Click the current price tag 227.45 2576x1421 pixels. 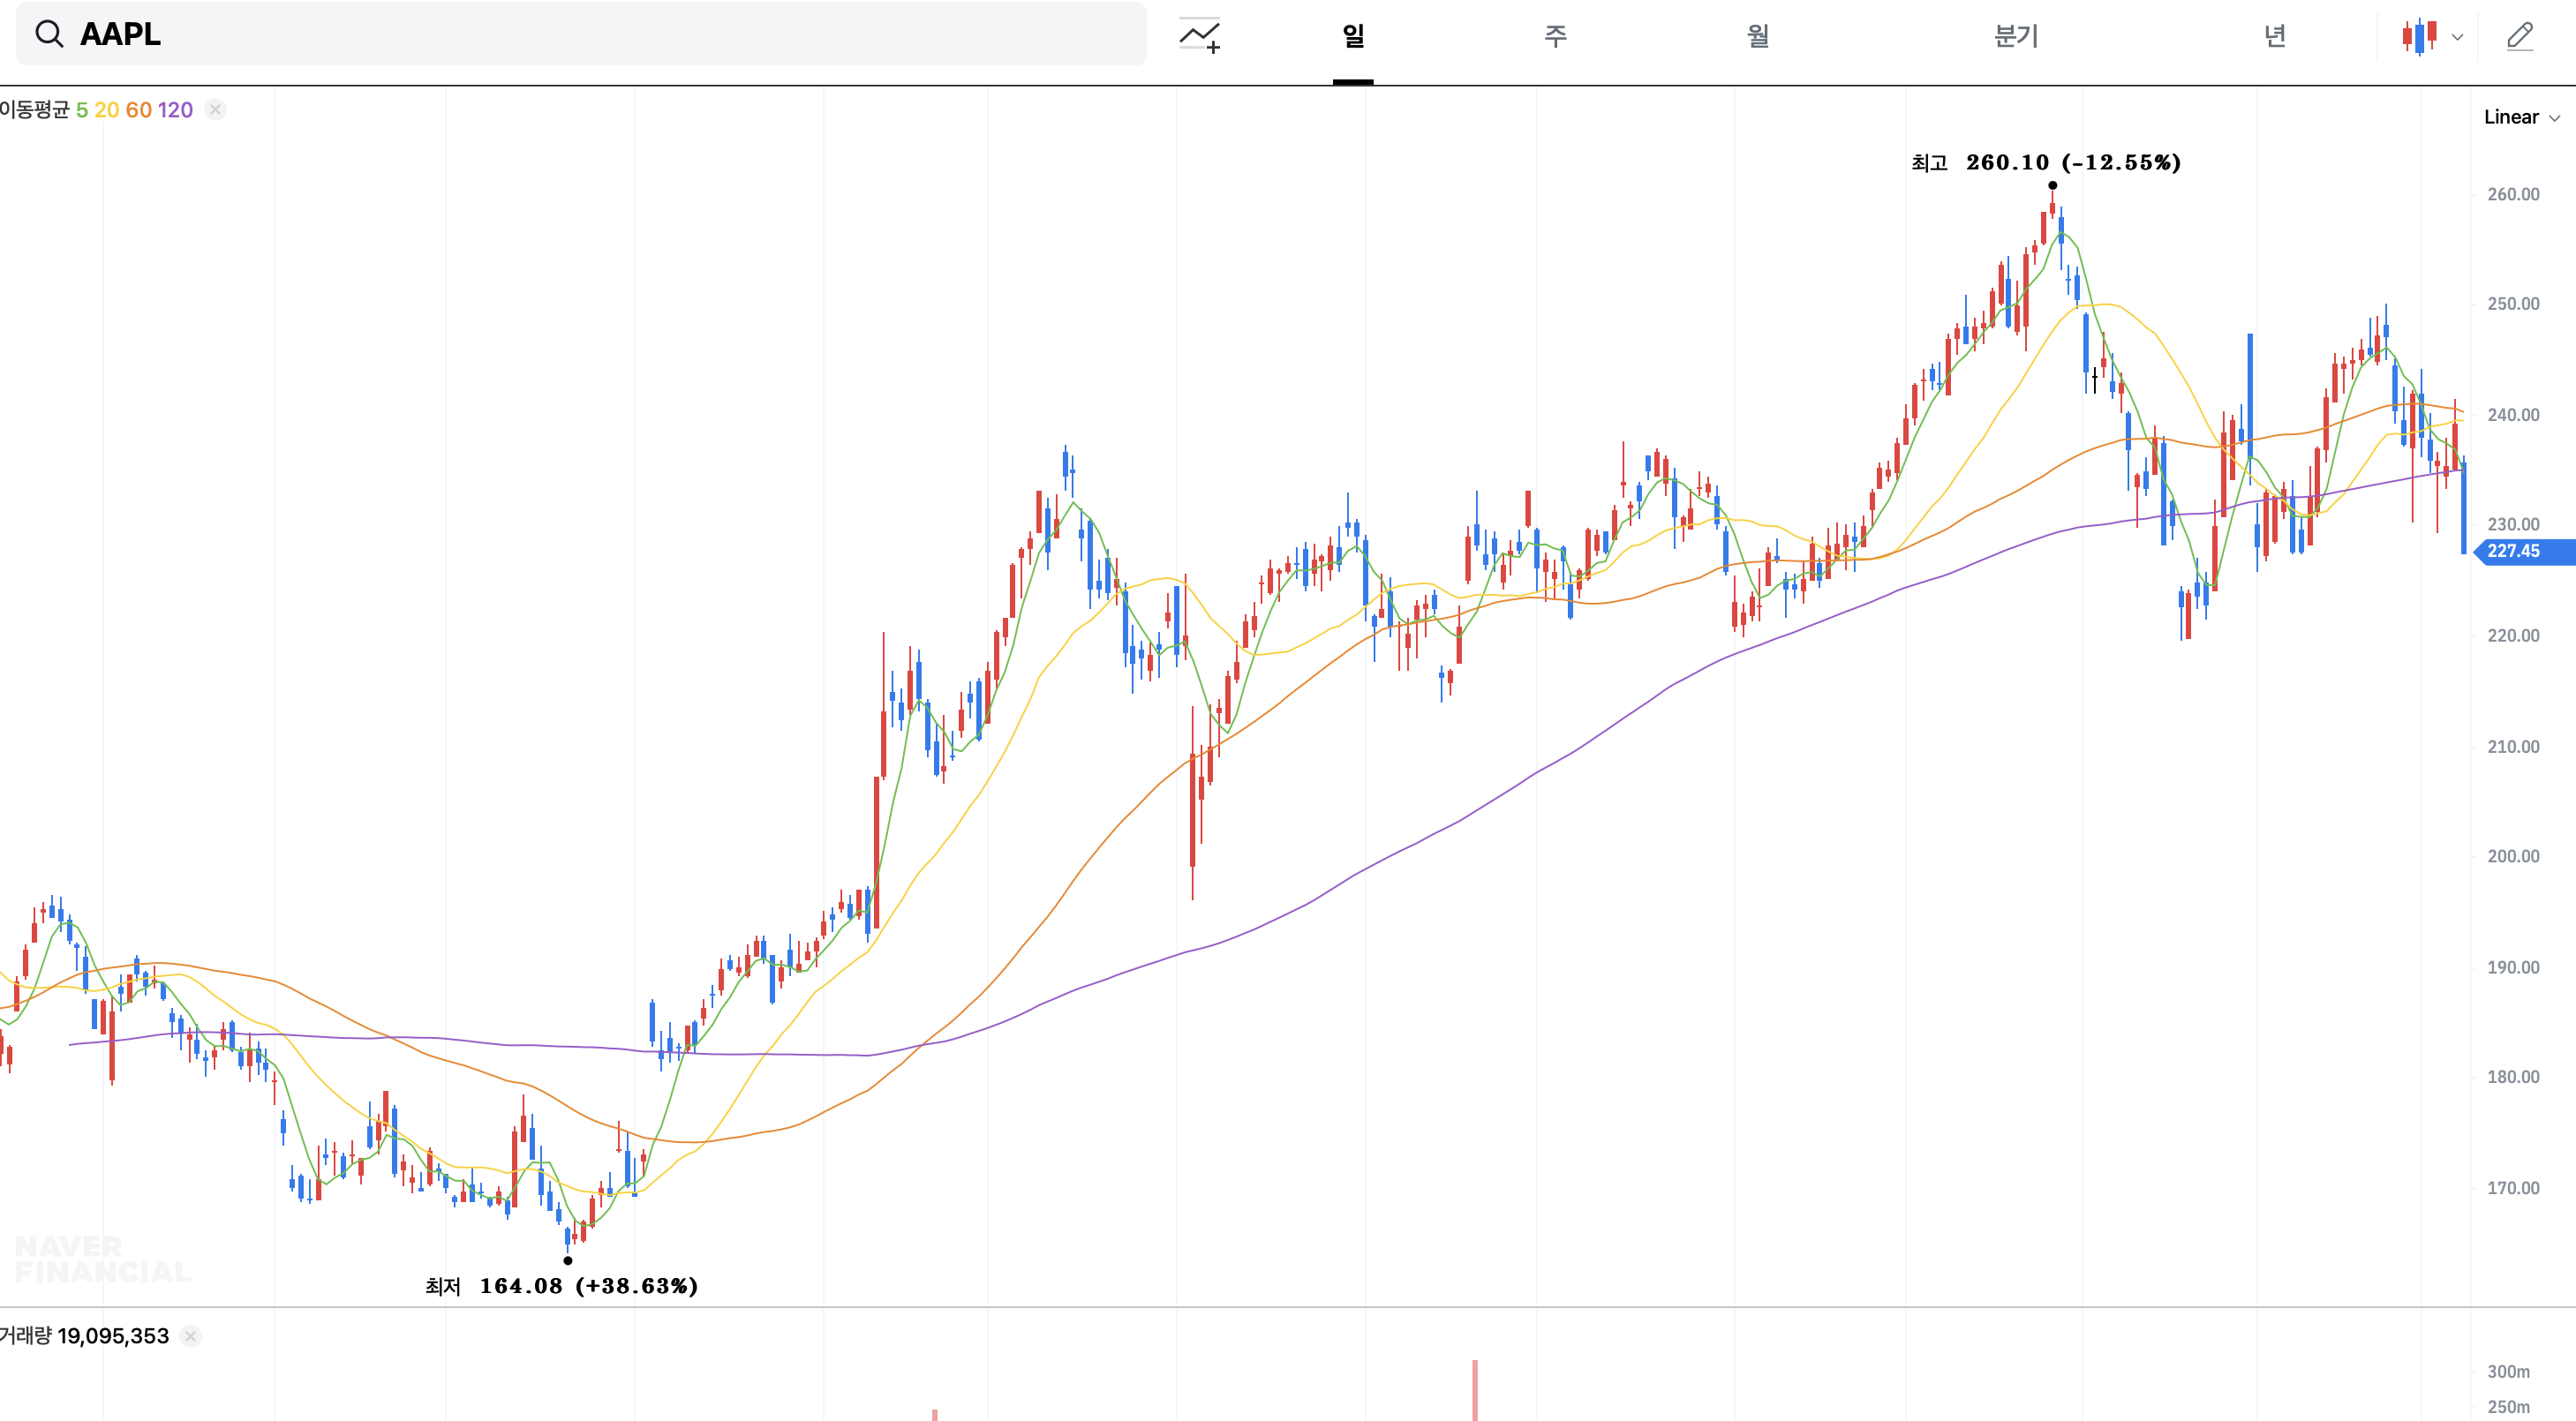coord(2522,551)
